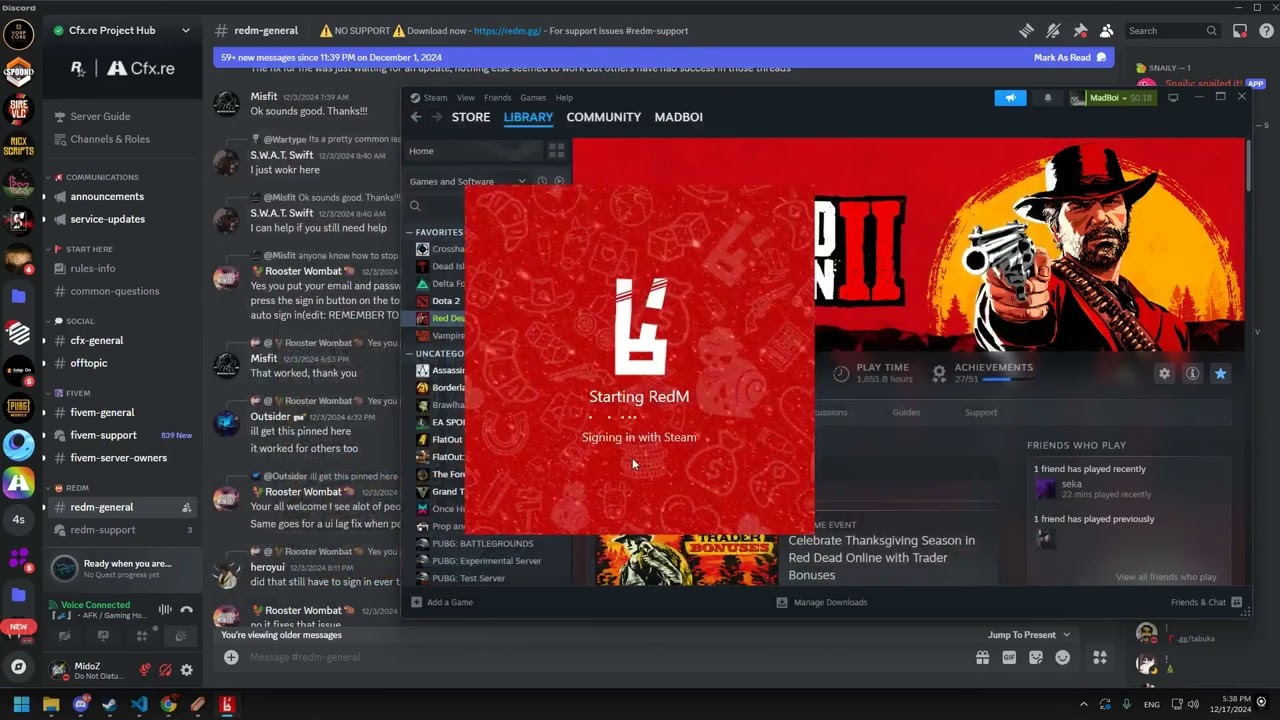Open Discord inbox icon
This screenshot has height=720, width=1280.
[x=1241, y=31]
